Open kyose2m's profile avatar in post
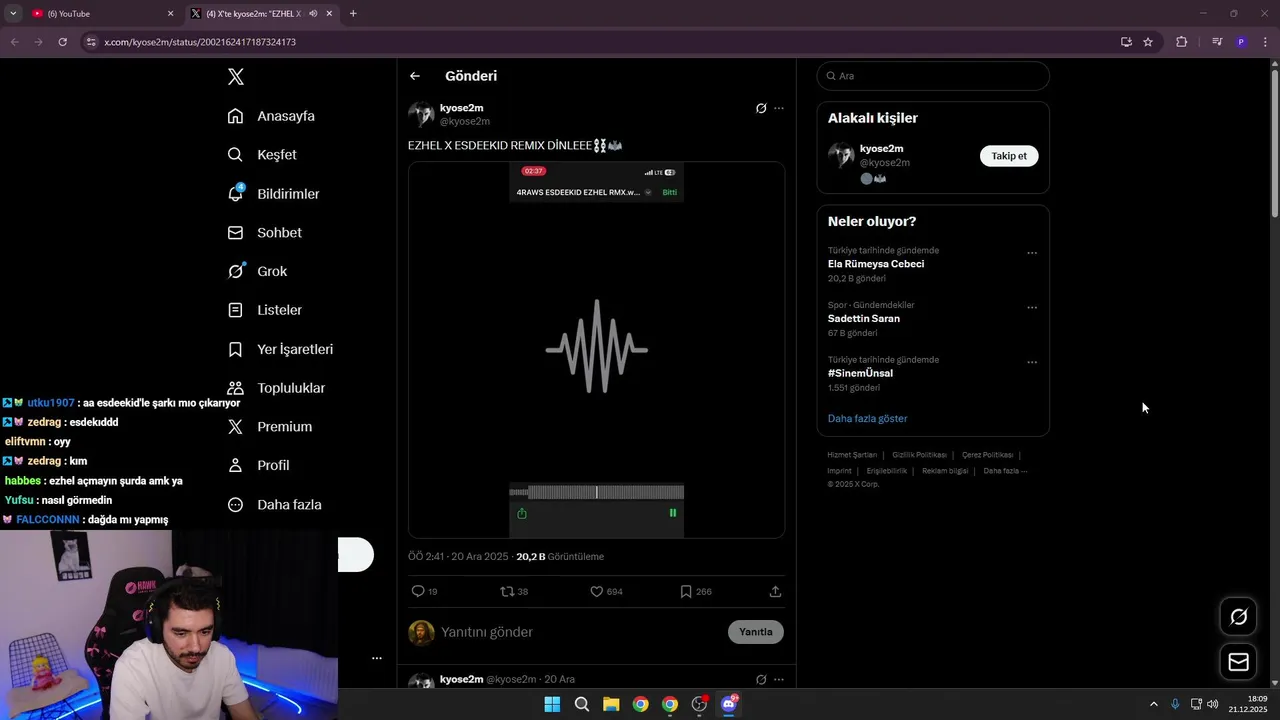1280x720 pixels. click(421, 114)
